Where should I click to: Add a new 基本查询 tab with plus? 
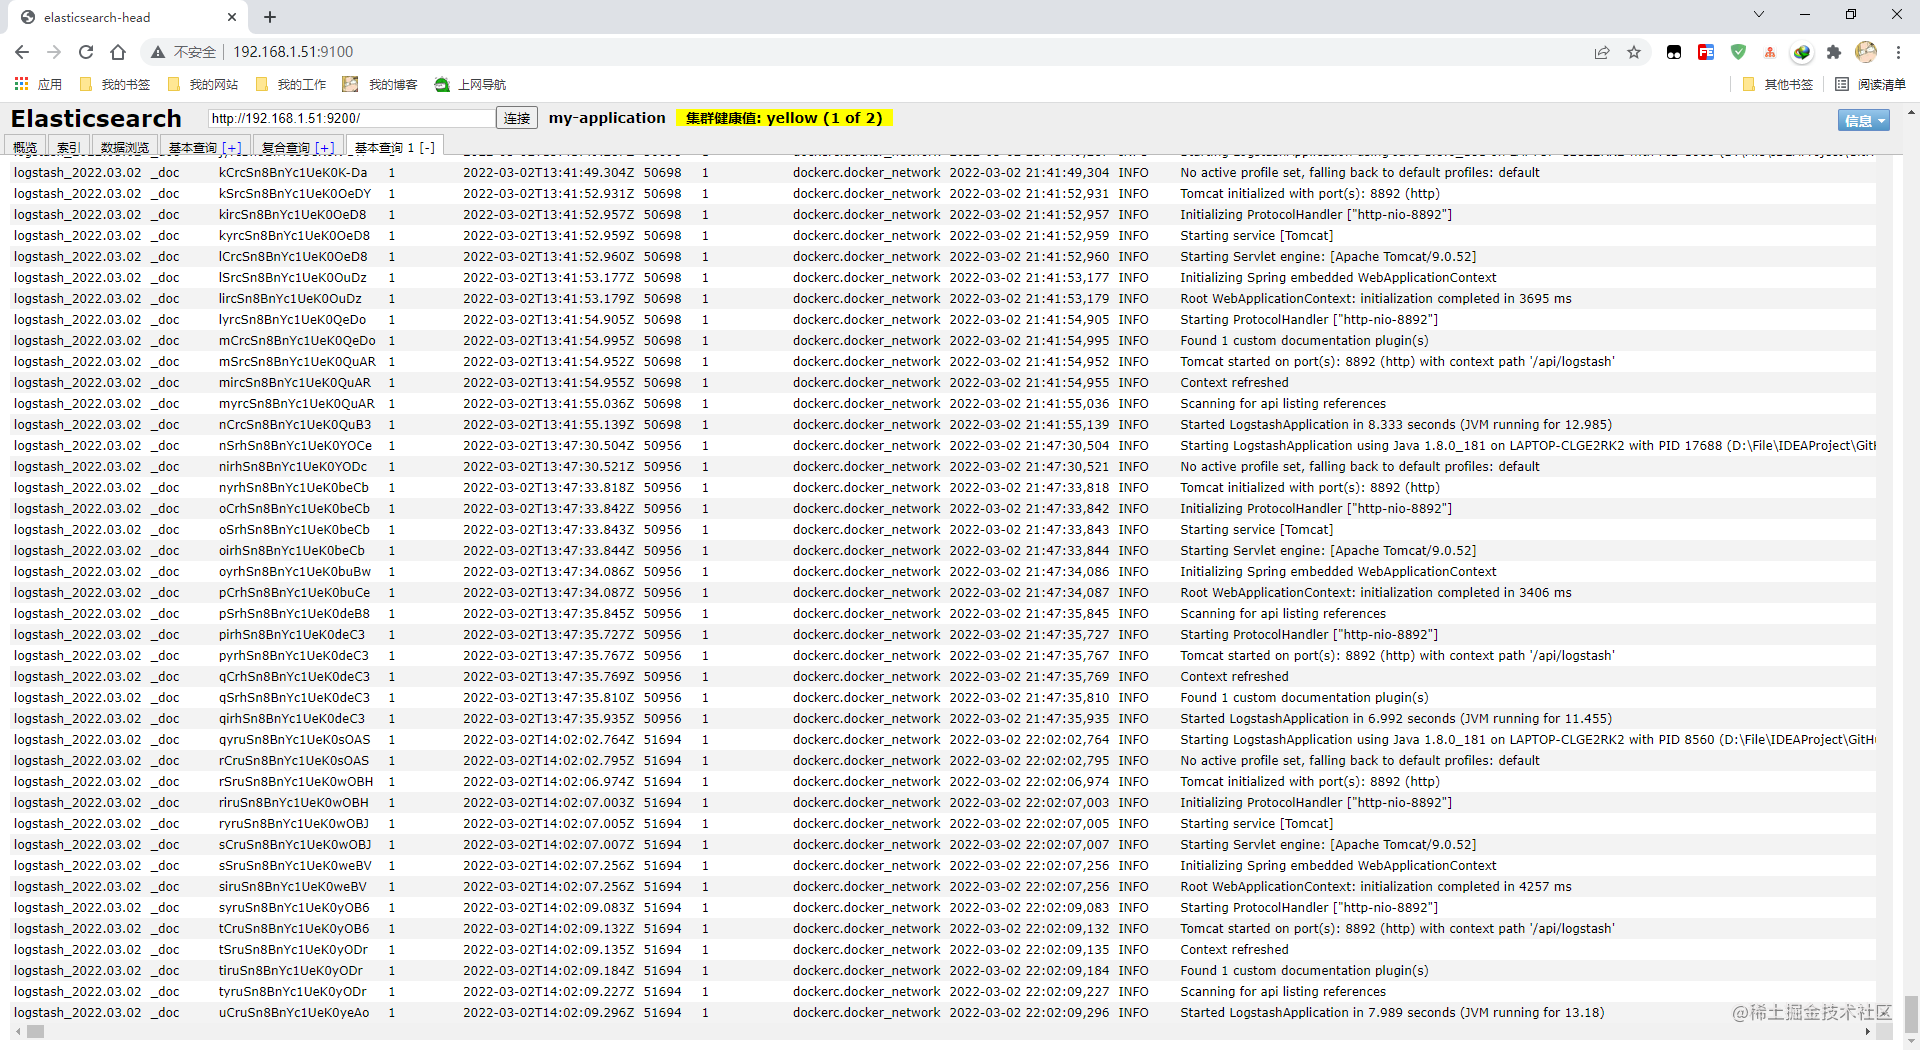(232, 148)
